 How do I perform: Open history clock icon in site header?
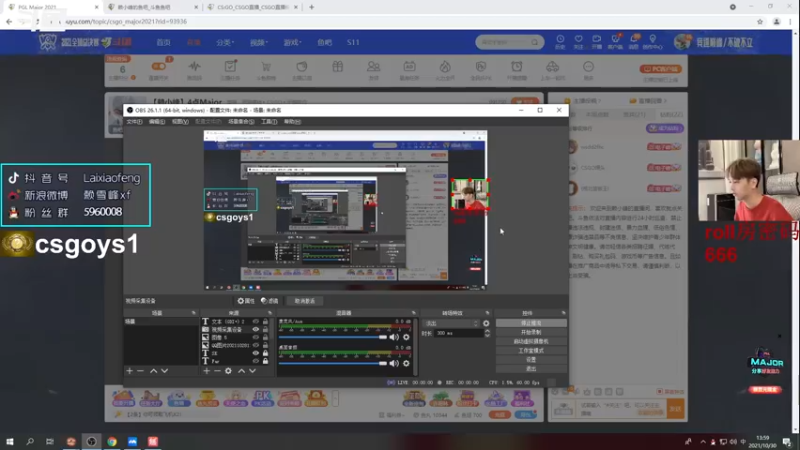click(560, 41)
